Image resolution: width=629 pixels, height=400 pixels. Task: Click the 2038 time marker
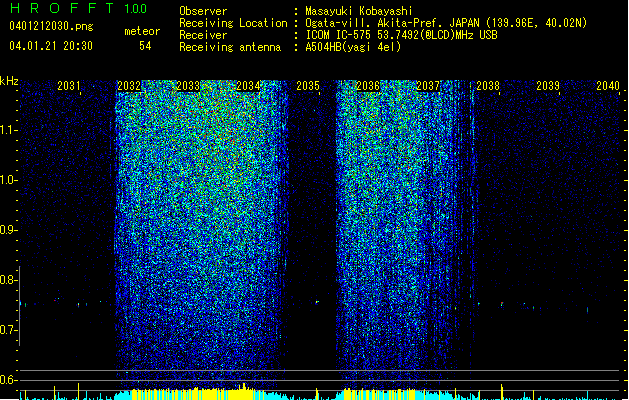[488, 86]
